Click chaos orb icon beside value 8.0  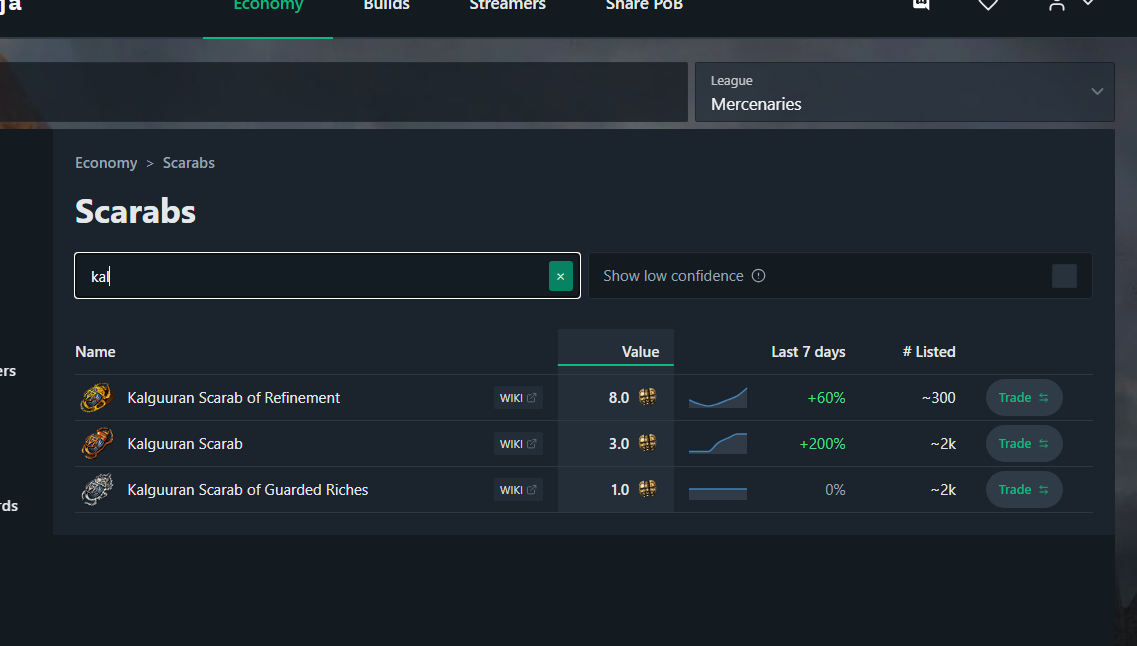click(x=648, y=397)
